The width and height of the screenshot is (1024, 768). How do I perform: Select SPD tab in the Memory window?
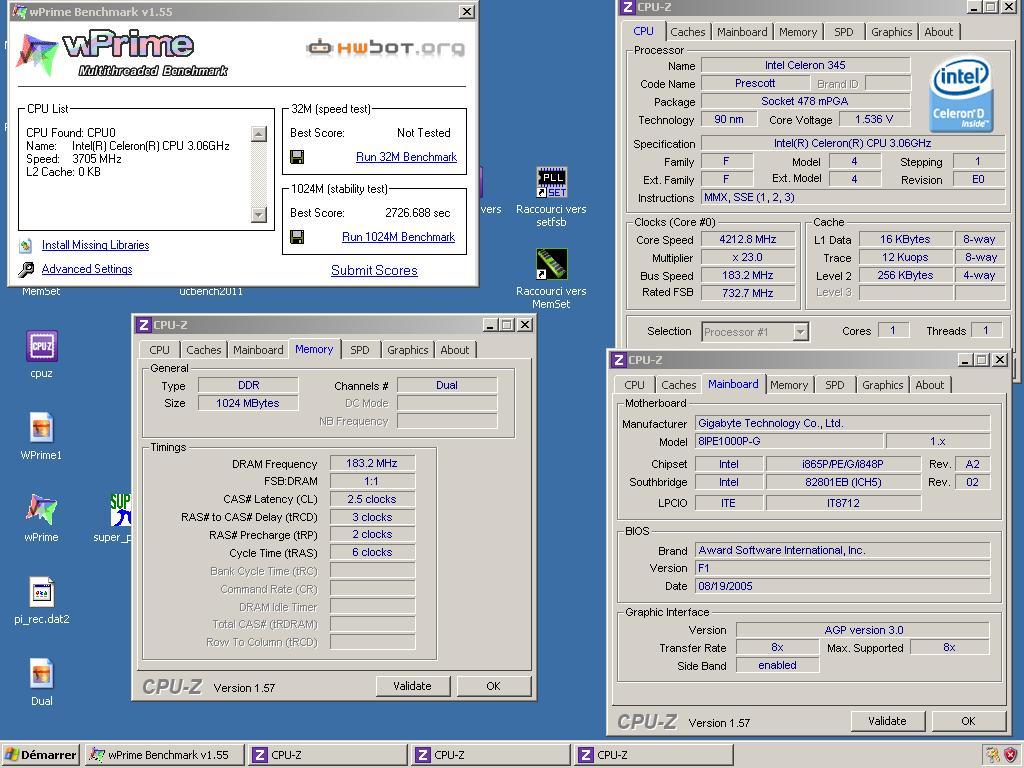tap(360, 350)
